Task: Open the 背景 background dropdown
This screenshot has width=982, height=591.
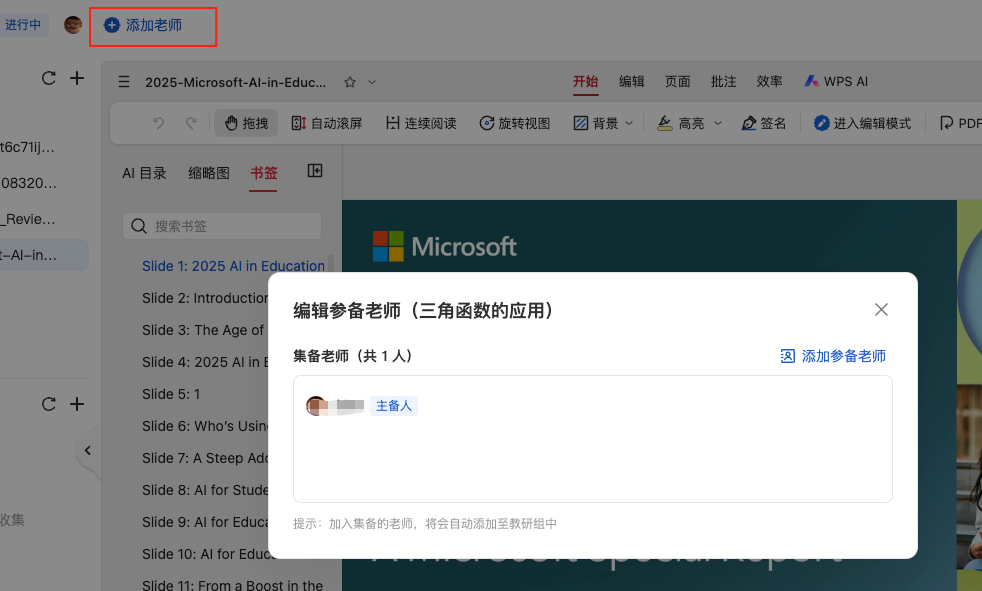Action: [601, 122]
